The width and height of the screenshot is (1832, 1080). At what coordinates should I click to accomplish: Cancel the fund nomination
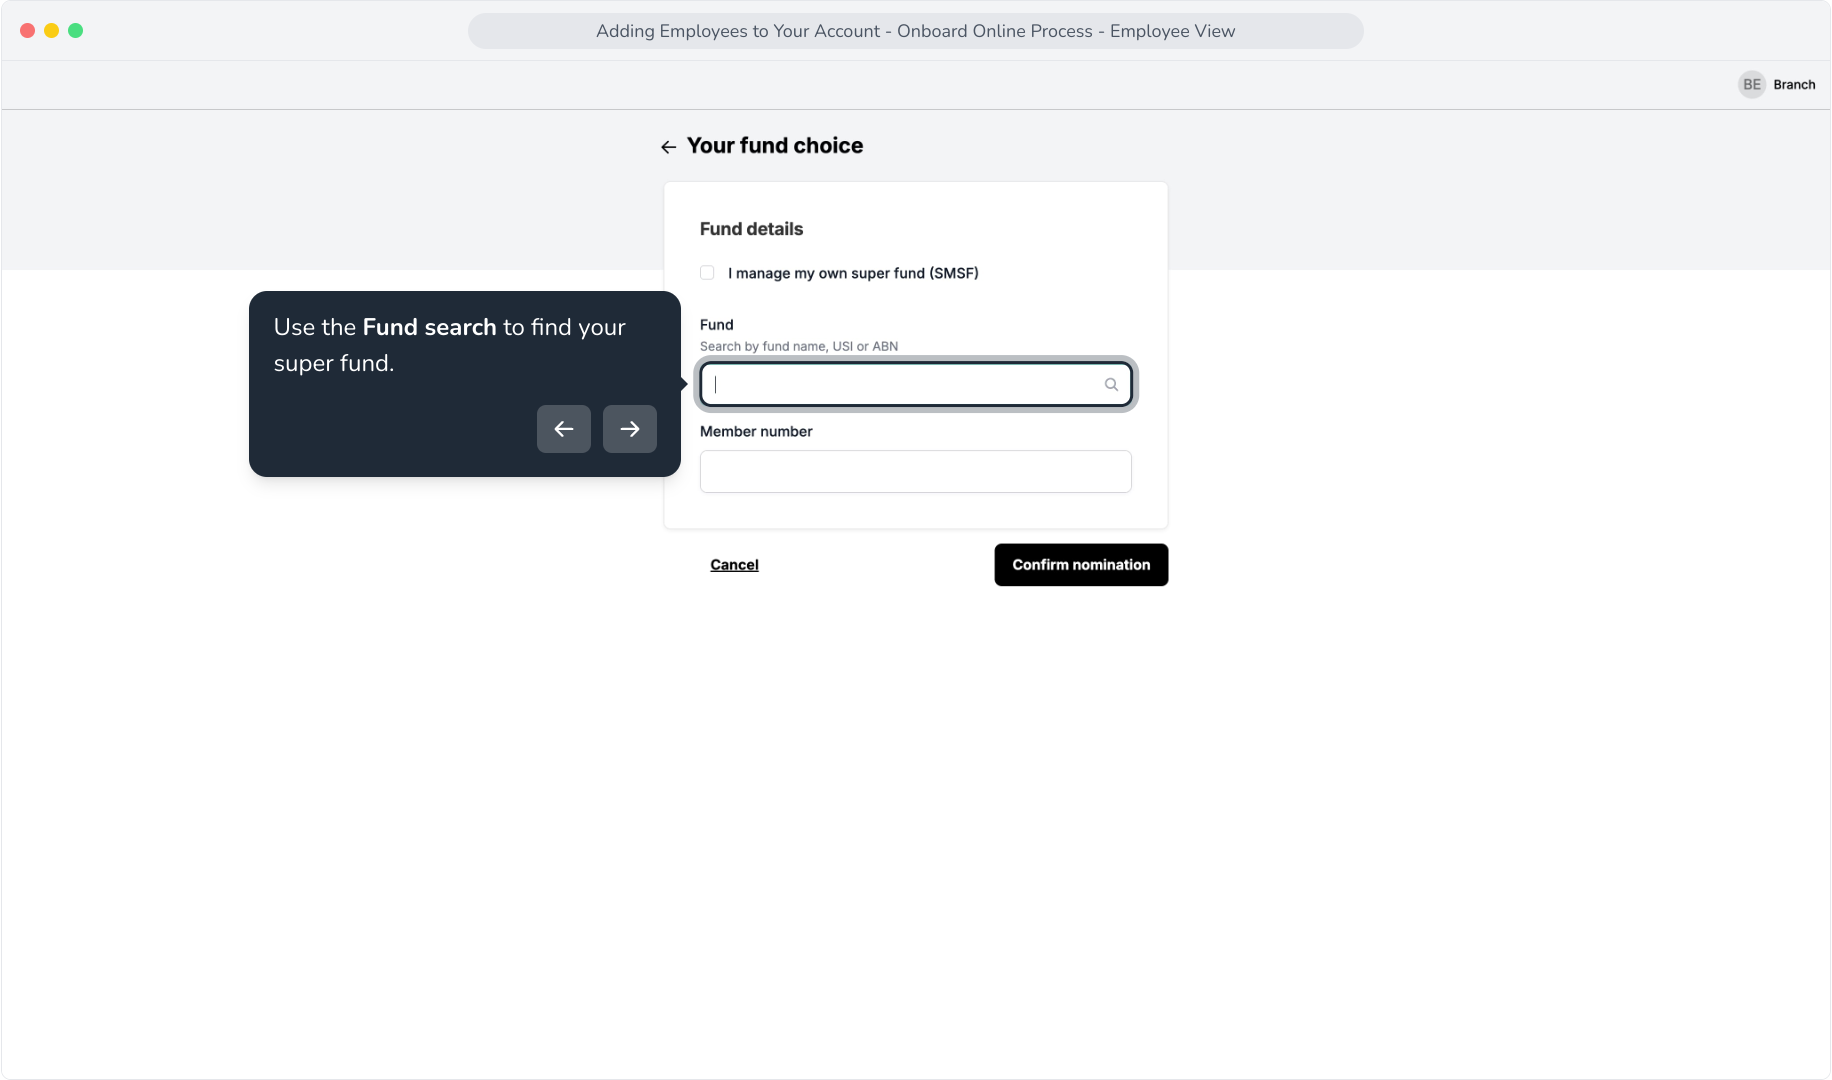pos(734,565)
